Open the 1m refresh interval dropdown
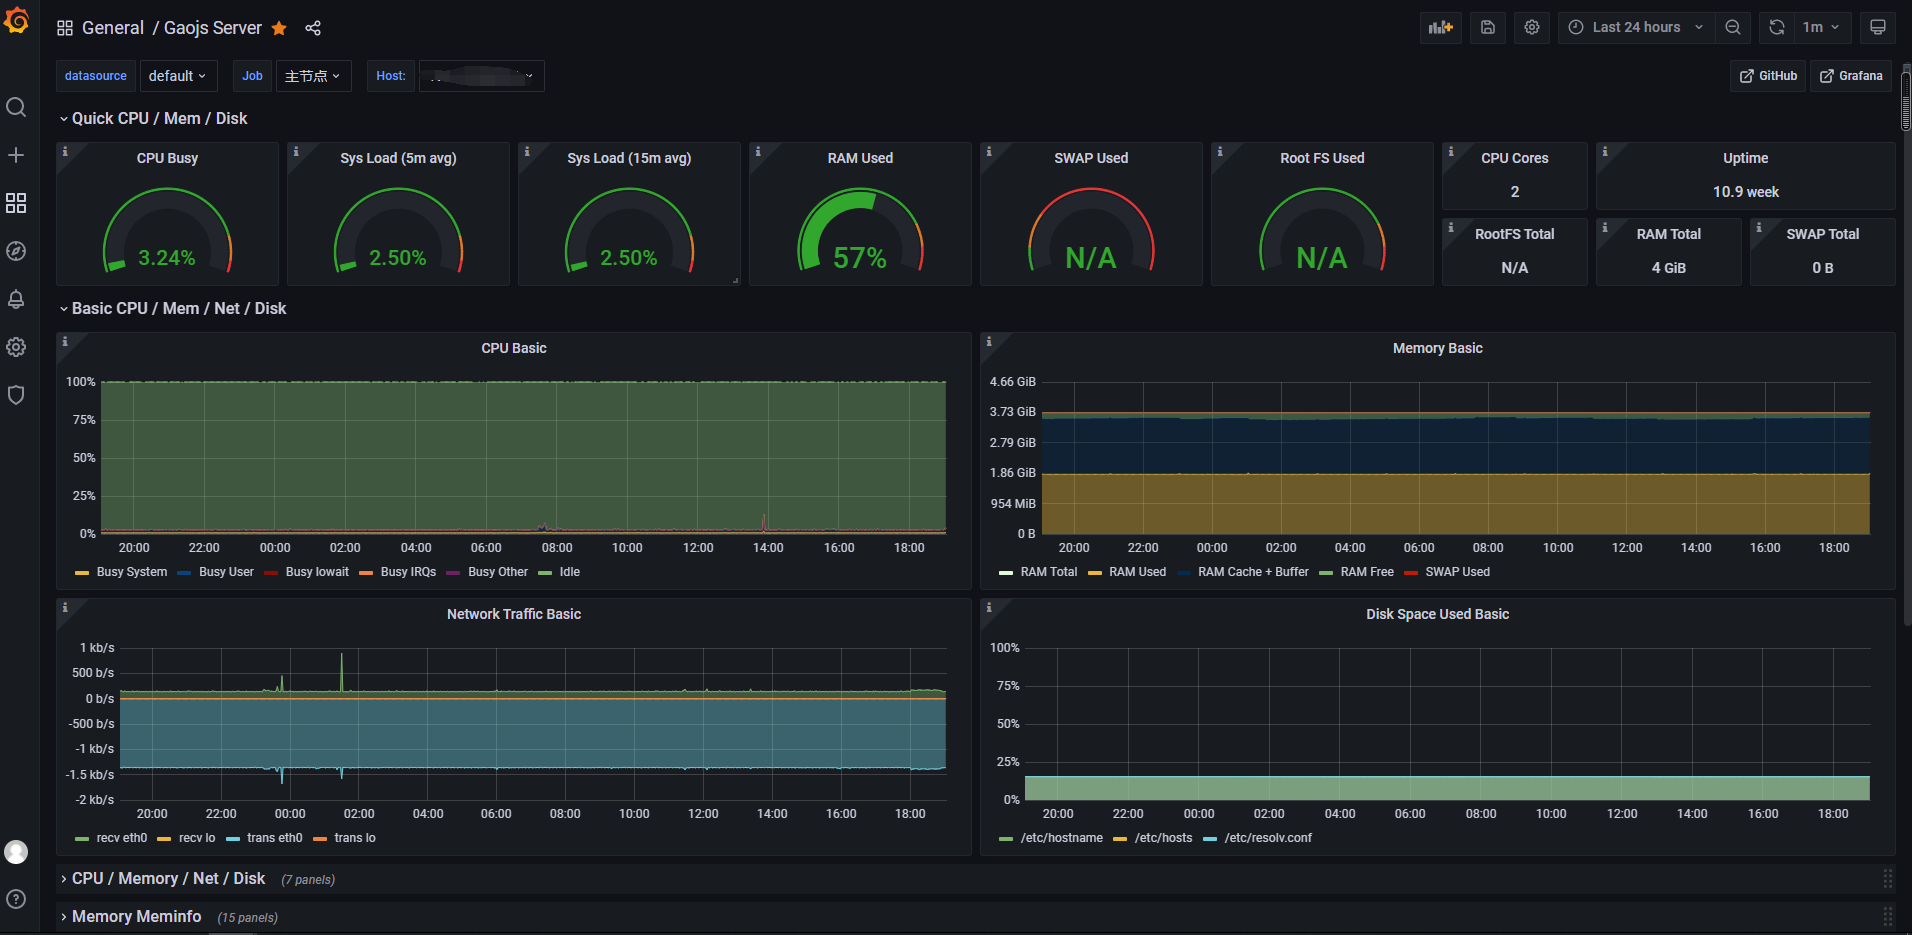Viewport: 1912px width, 935px height. click(x=1822, y=28)
